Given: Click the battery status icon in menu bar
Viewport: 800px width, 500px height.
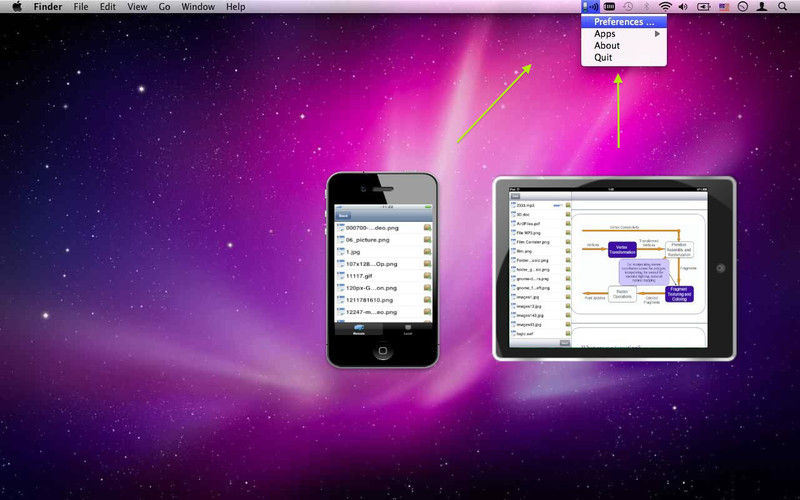Looking at the screenshot, I should 609,7.
